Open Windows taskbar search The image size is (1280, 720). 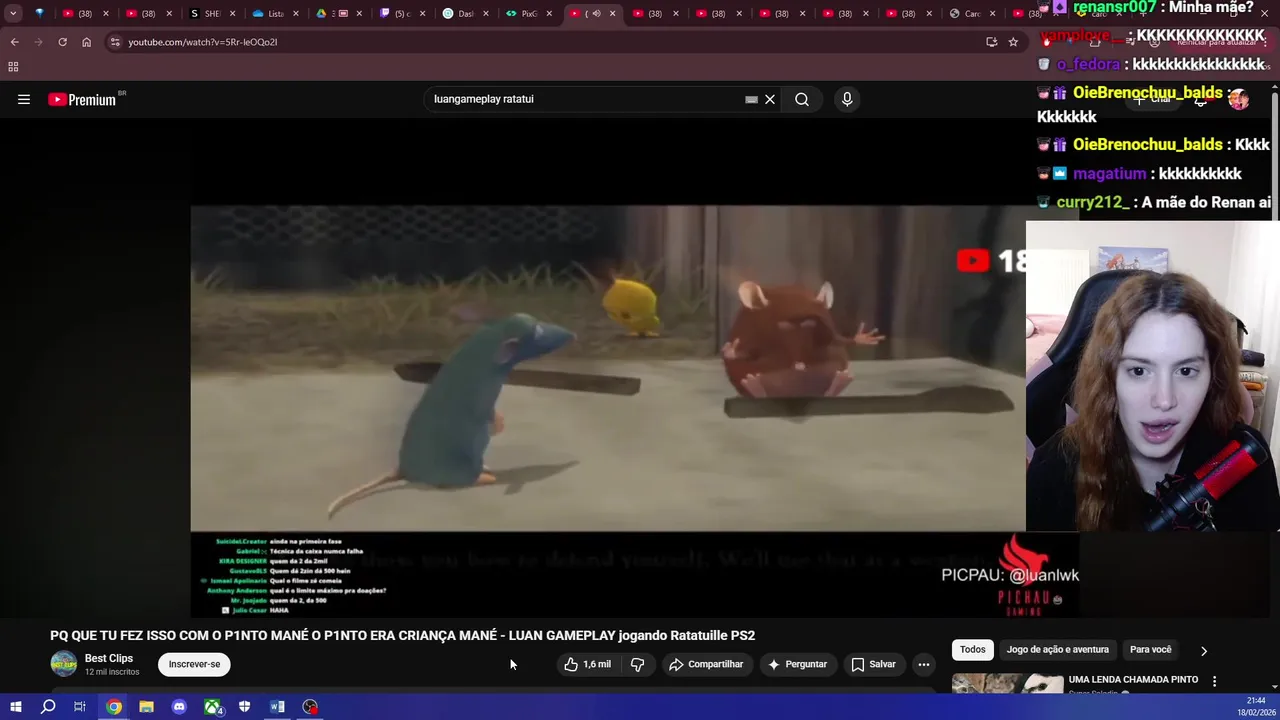pos(47,707)
